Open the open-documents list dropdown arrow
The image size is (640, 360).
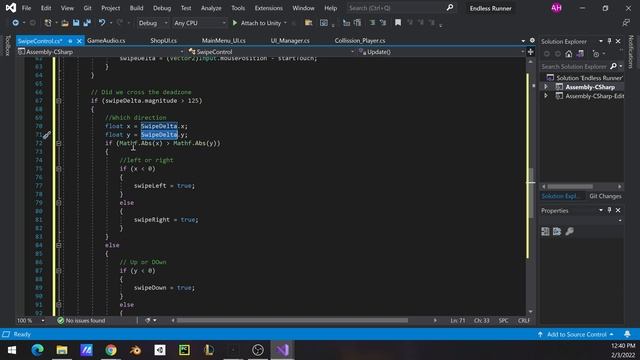tap(523, 41)
